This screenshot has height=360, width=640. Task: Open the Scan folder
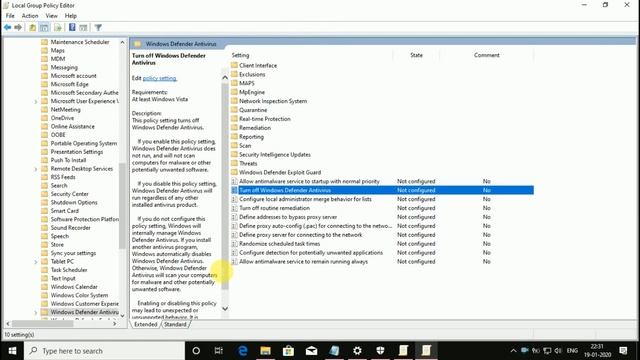click(241, 146)
